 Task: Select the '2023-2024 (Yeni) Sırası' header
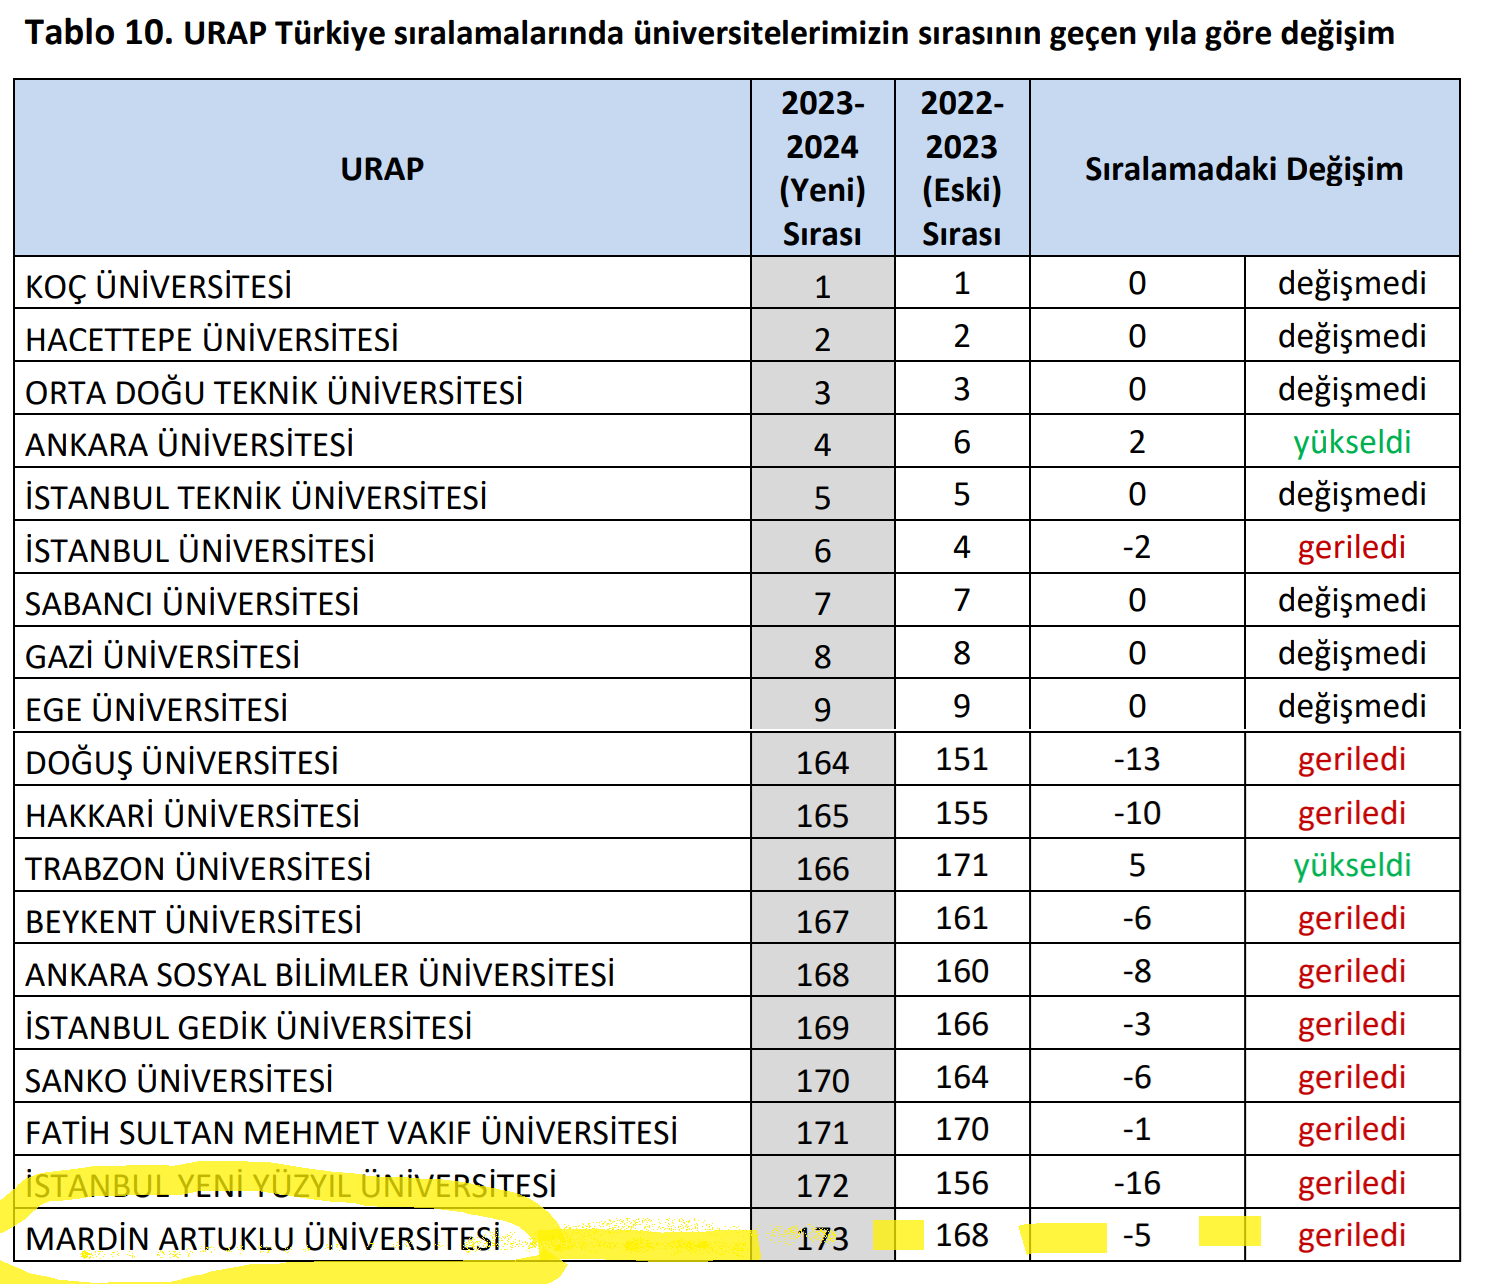pyautogui.click(x=823, y=168)
